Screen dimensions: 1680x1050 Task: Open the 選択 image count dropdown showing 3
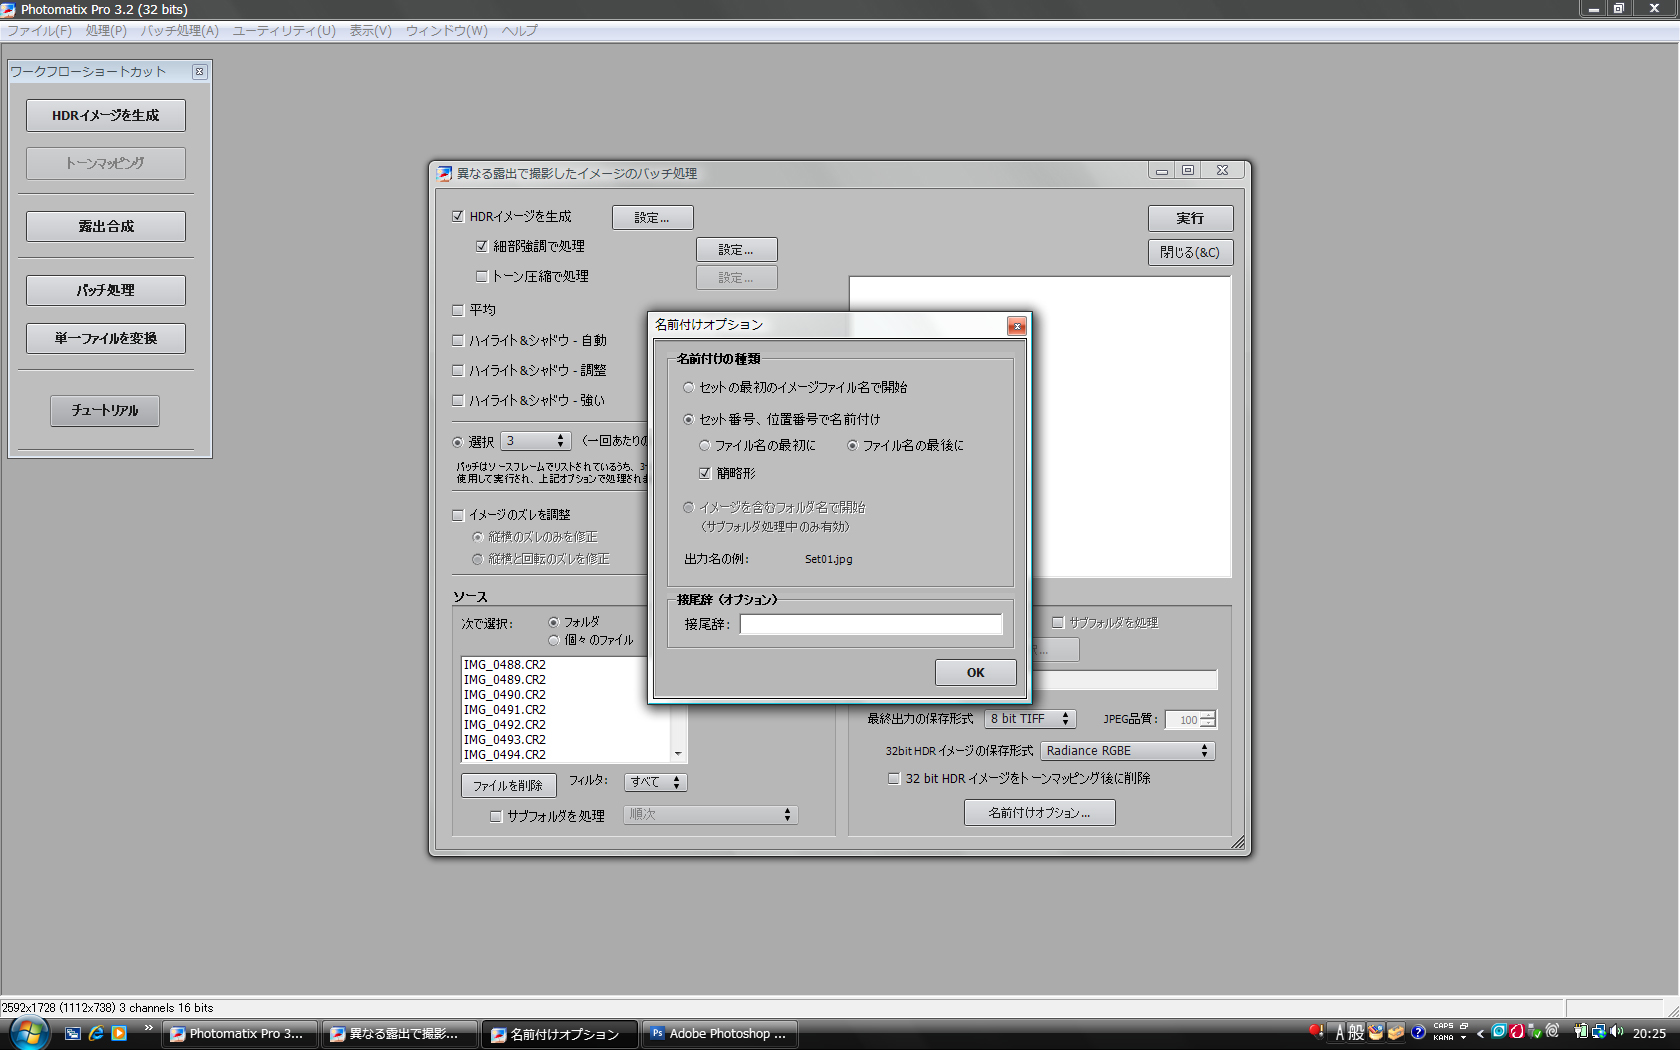pos(535,441)
